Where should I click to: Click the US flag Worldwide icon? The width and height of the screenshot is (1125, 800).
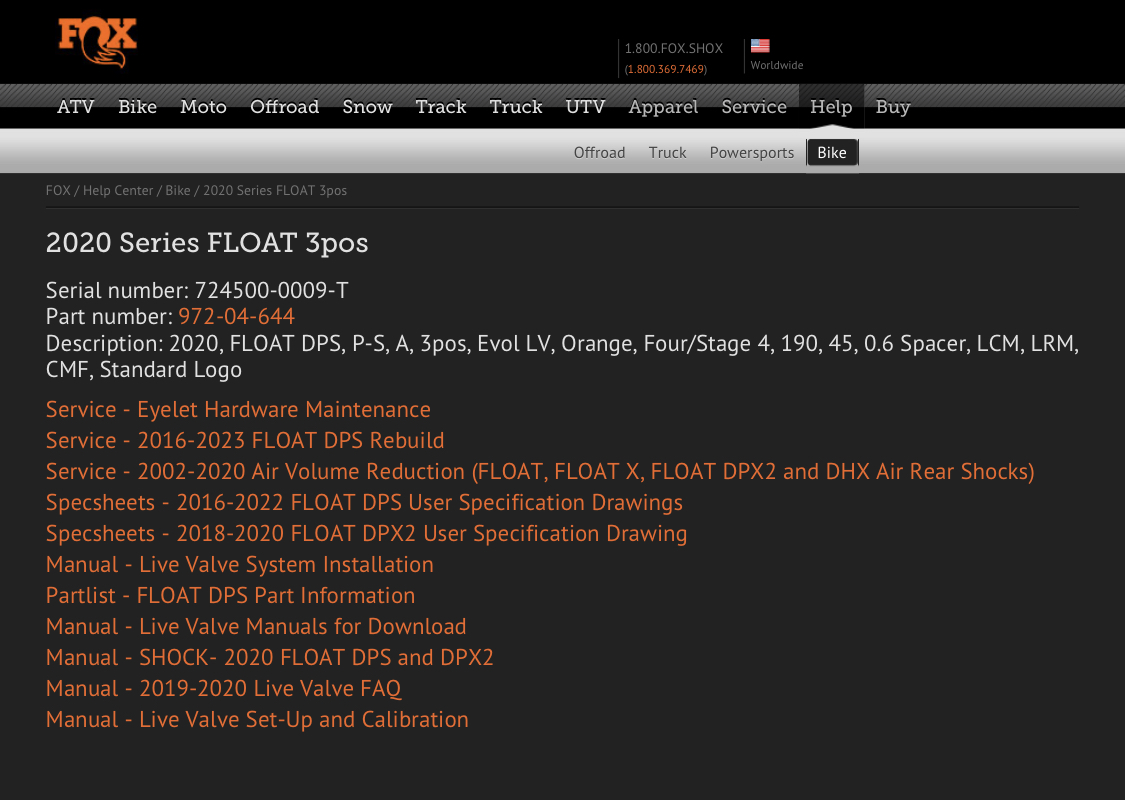tap(760, 46)
